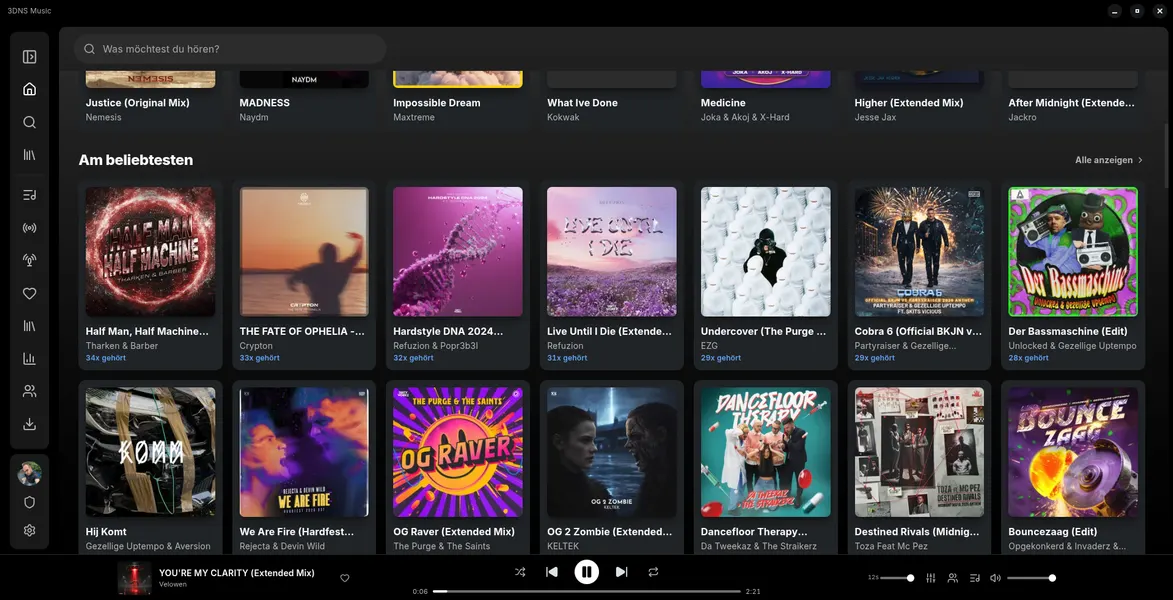The width and height of the screenshot is (1173, 600).
Task: Open settings via the gear icon
Action: (x=29, y=530)
